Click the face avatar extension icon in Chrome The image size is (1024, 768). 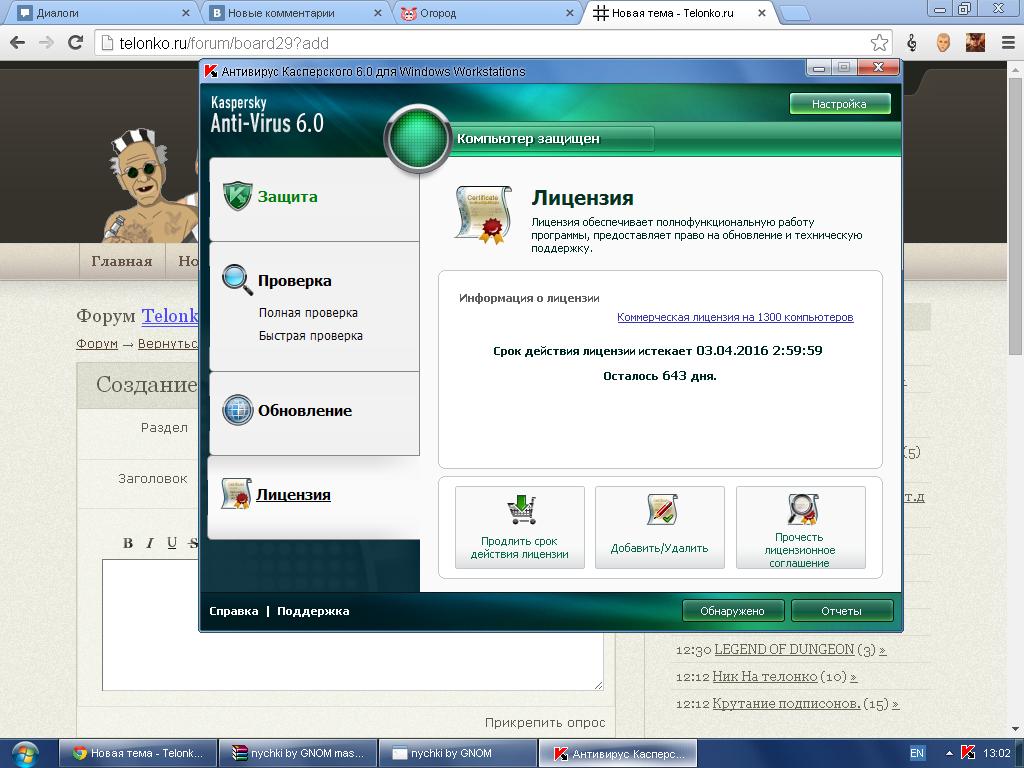click(943, 43)
